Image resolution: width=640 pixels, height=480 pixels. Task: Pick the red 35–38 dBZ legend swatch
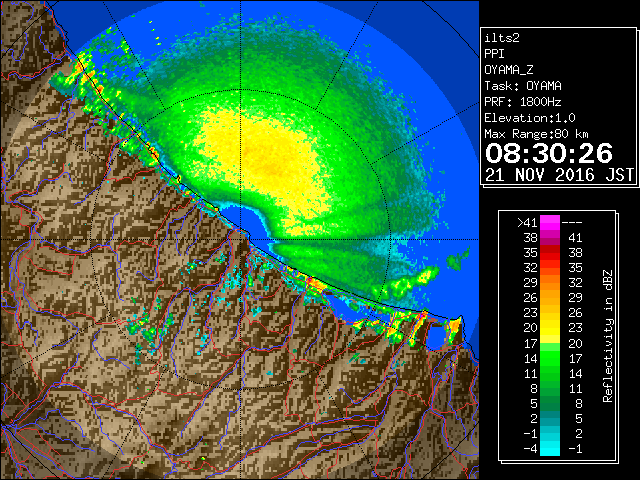(x=550, y=253)
